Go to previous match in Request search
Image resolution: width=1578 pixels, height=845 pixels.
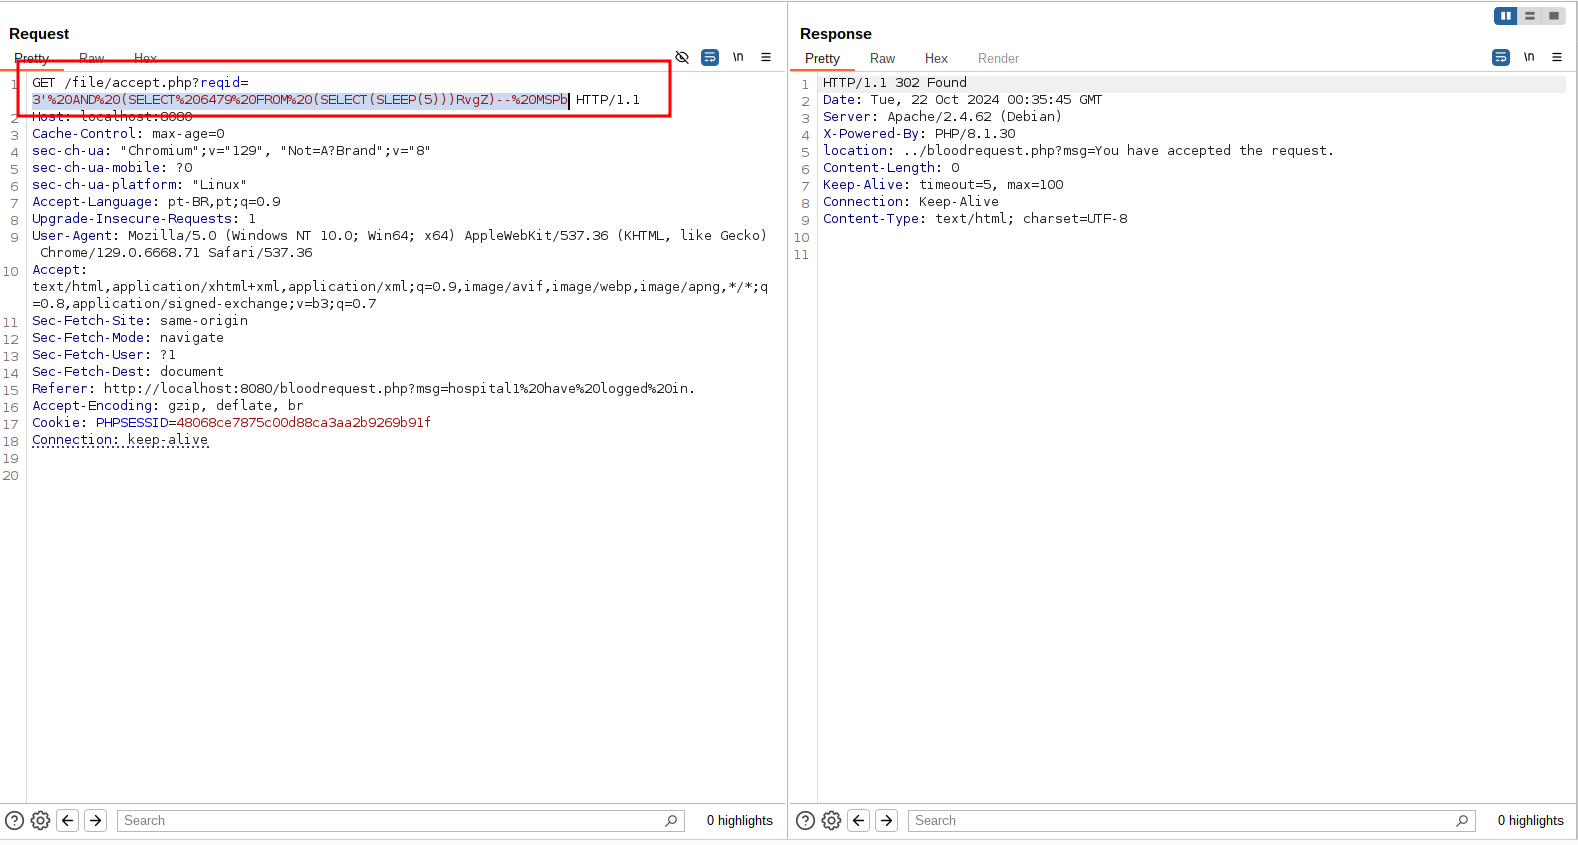coord(68,820)
